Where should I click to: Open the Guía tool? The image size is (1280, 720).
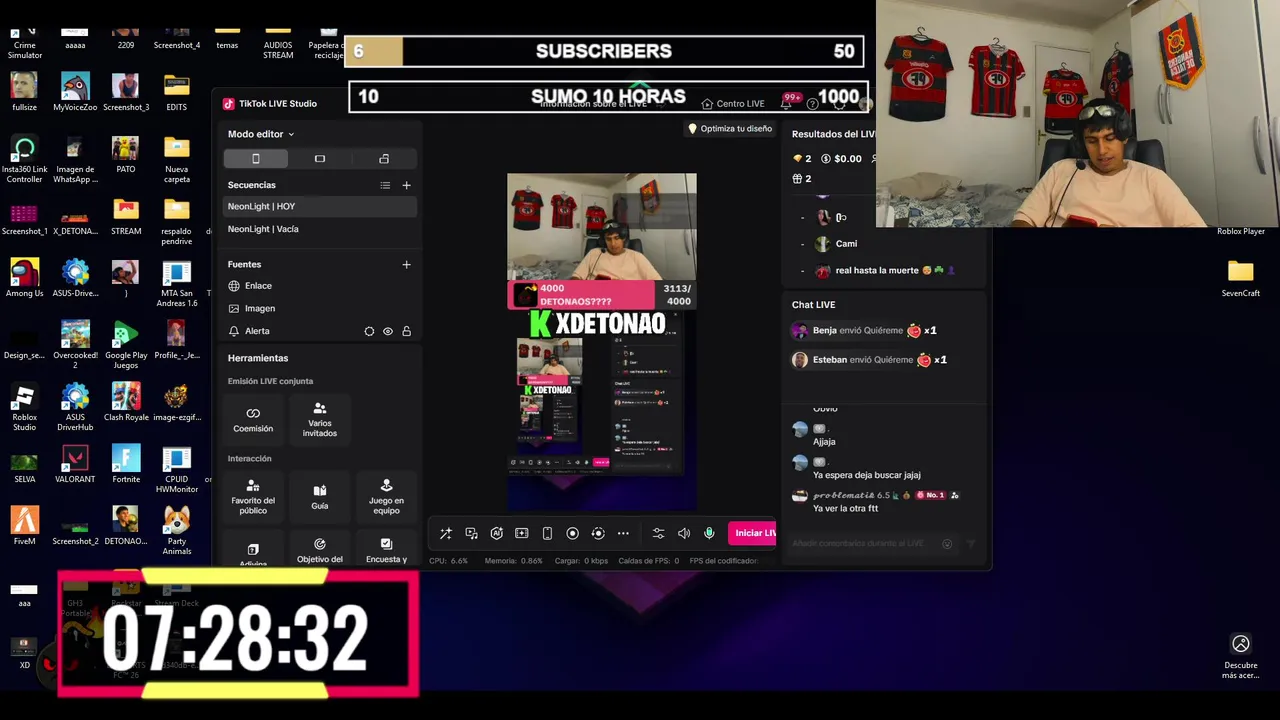pos(320,497)
